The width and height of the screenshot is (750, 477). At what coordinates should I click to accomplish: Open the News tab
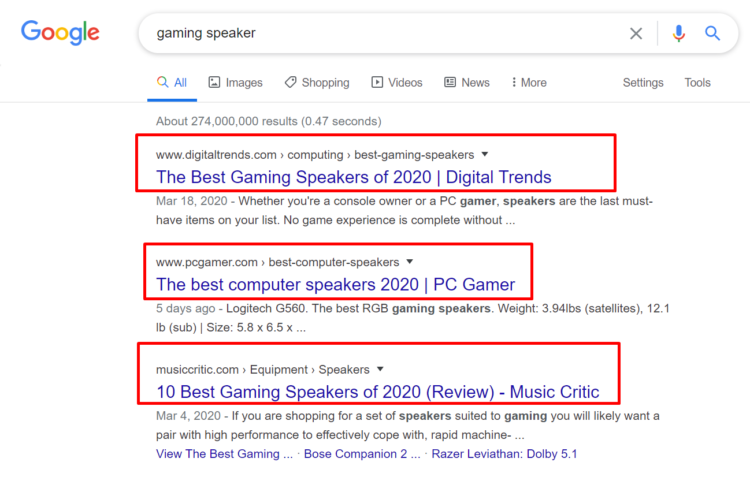pos(467,82)
